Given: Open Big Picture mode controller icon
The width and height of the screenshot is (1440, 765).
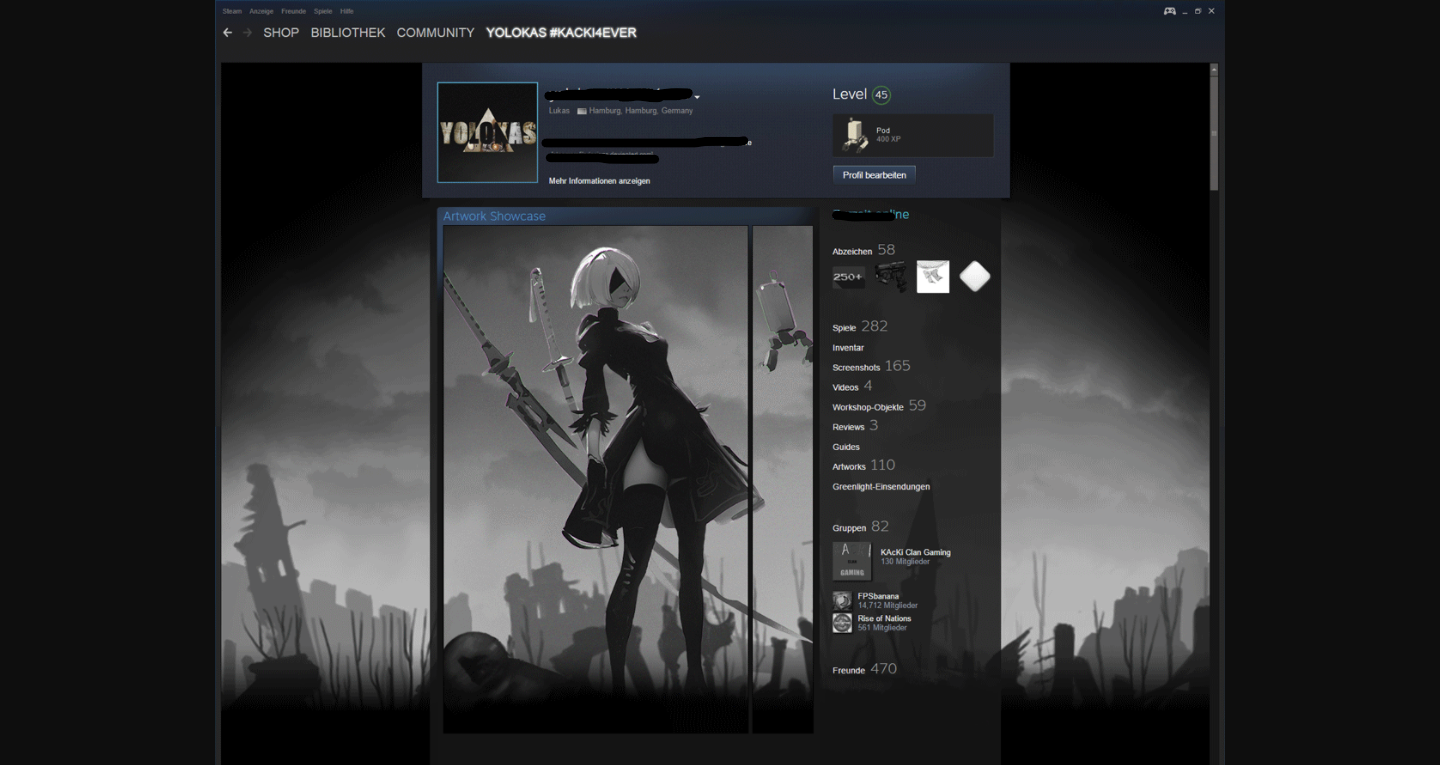Looking at the screenshot, I should point(1169,11).
